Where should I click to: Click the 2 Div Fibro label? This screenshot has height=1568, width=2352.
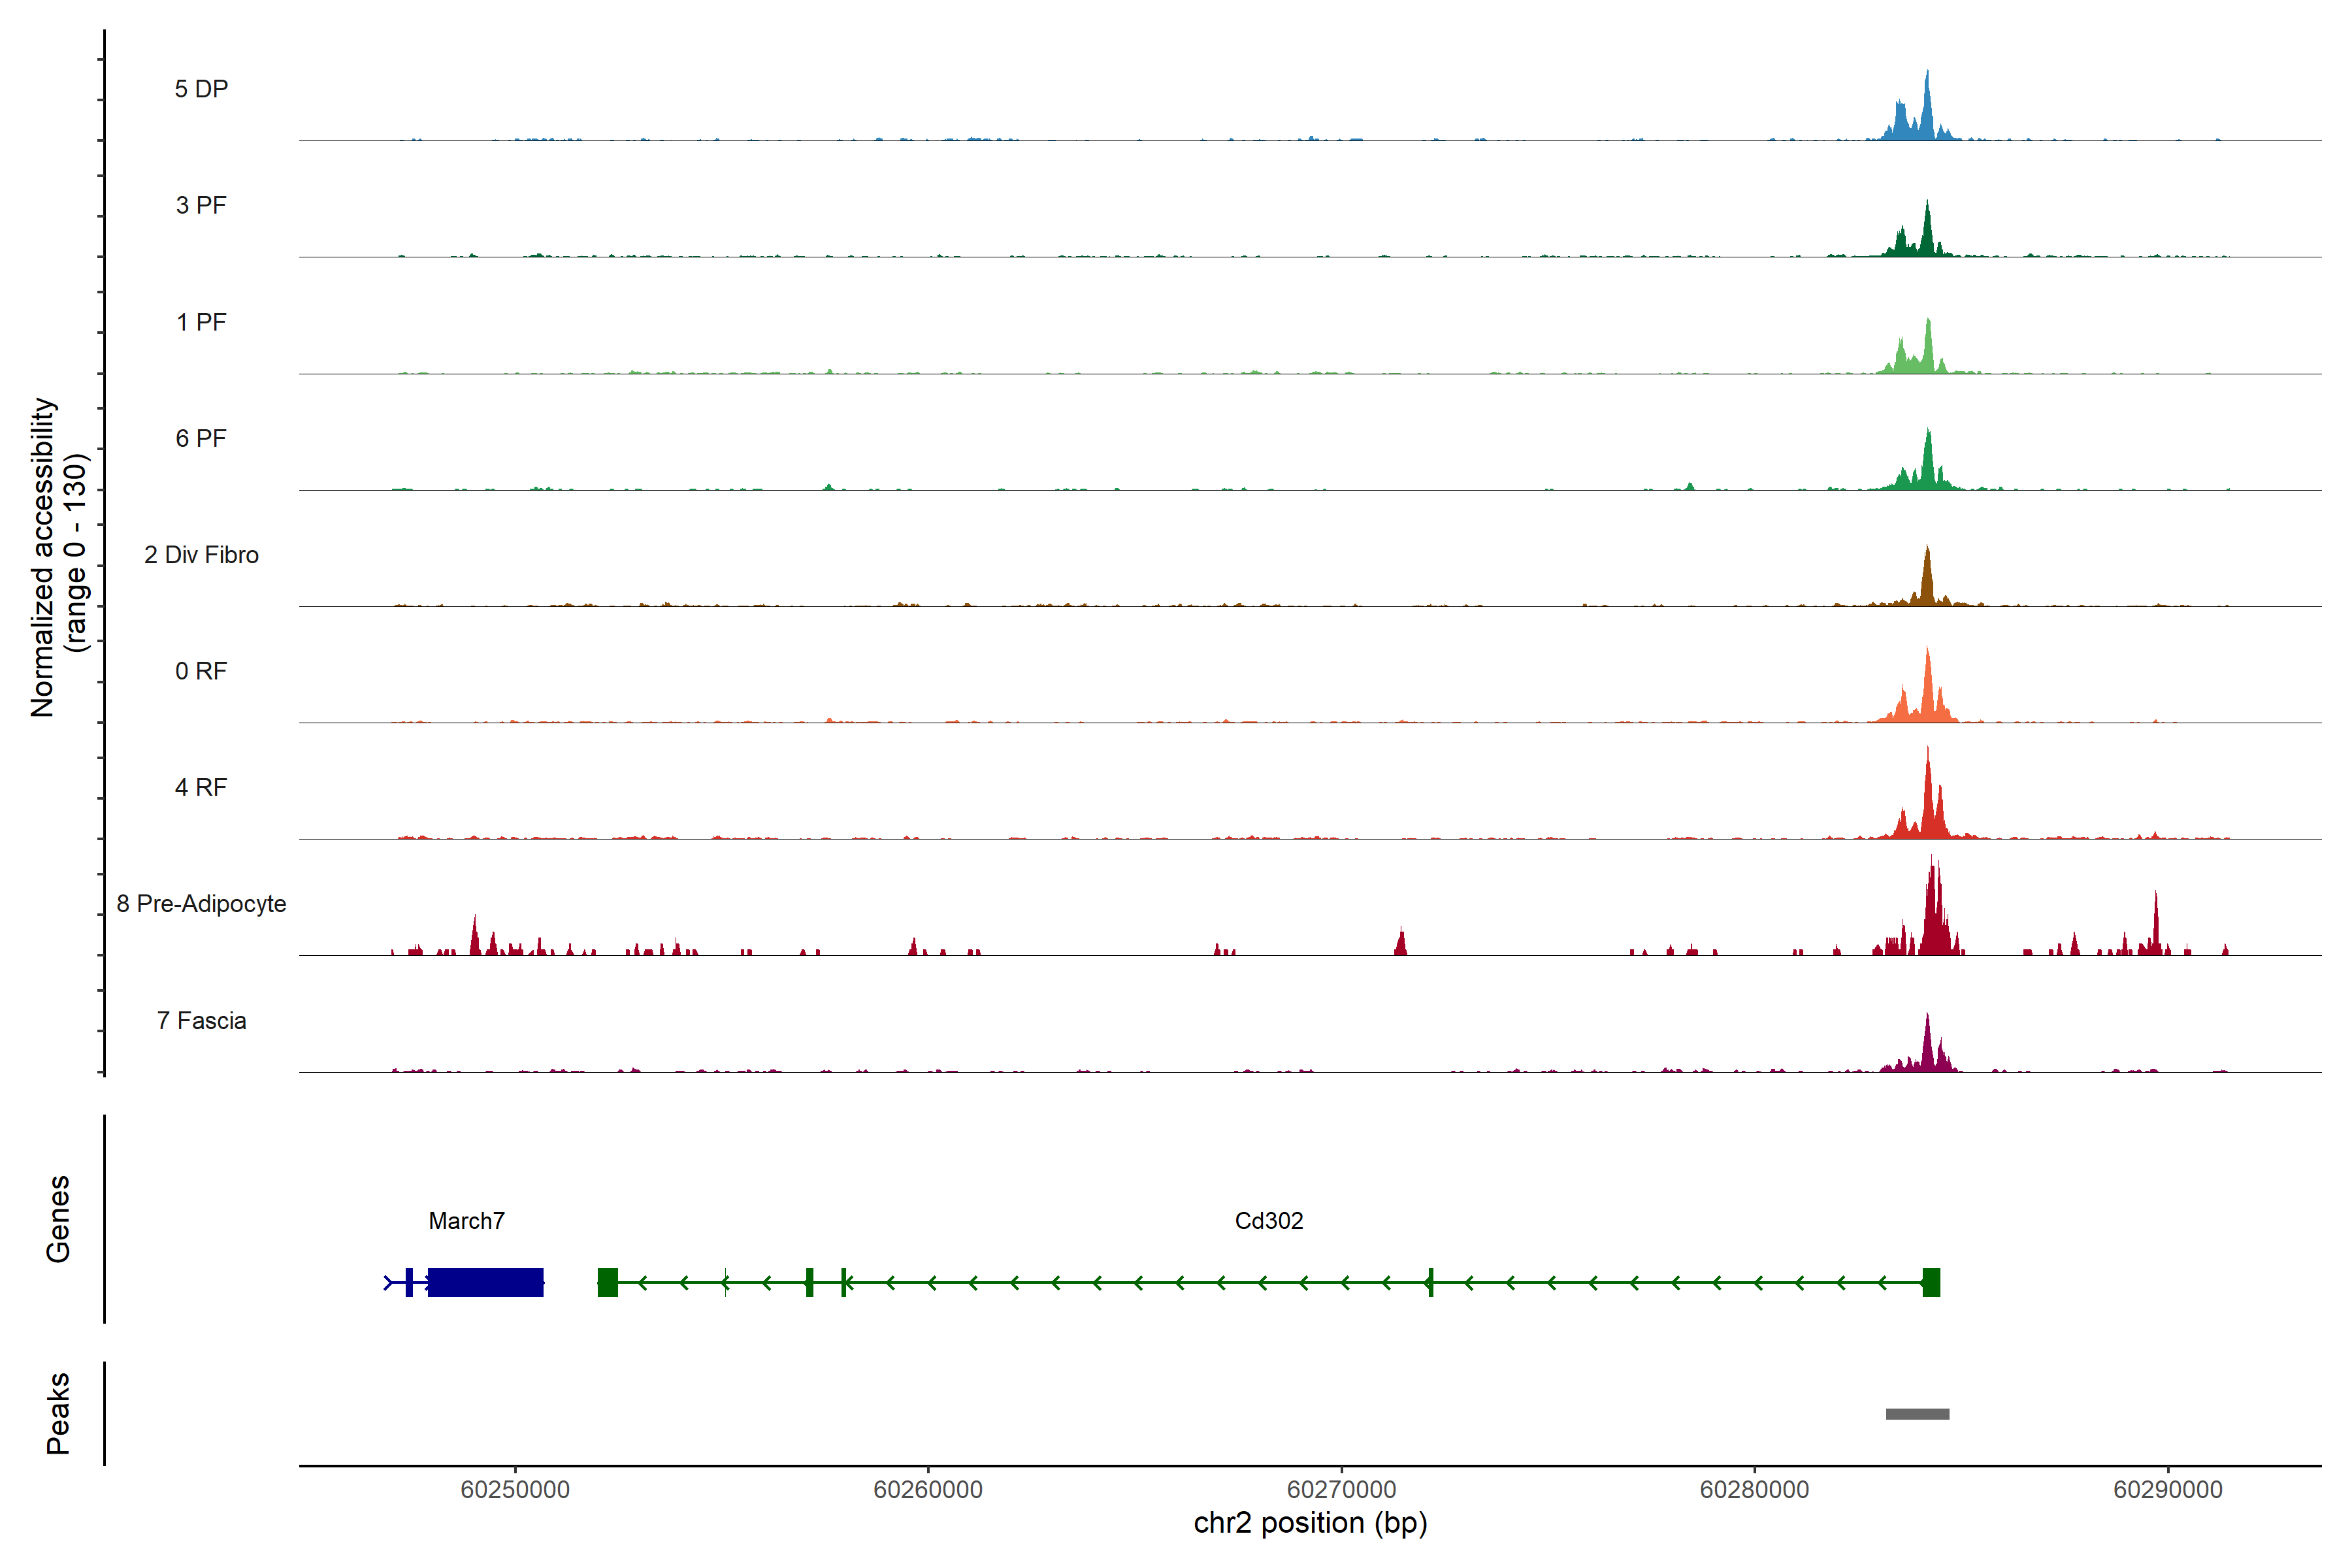click(x=201, y=554)
